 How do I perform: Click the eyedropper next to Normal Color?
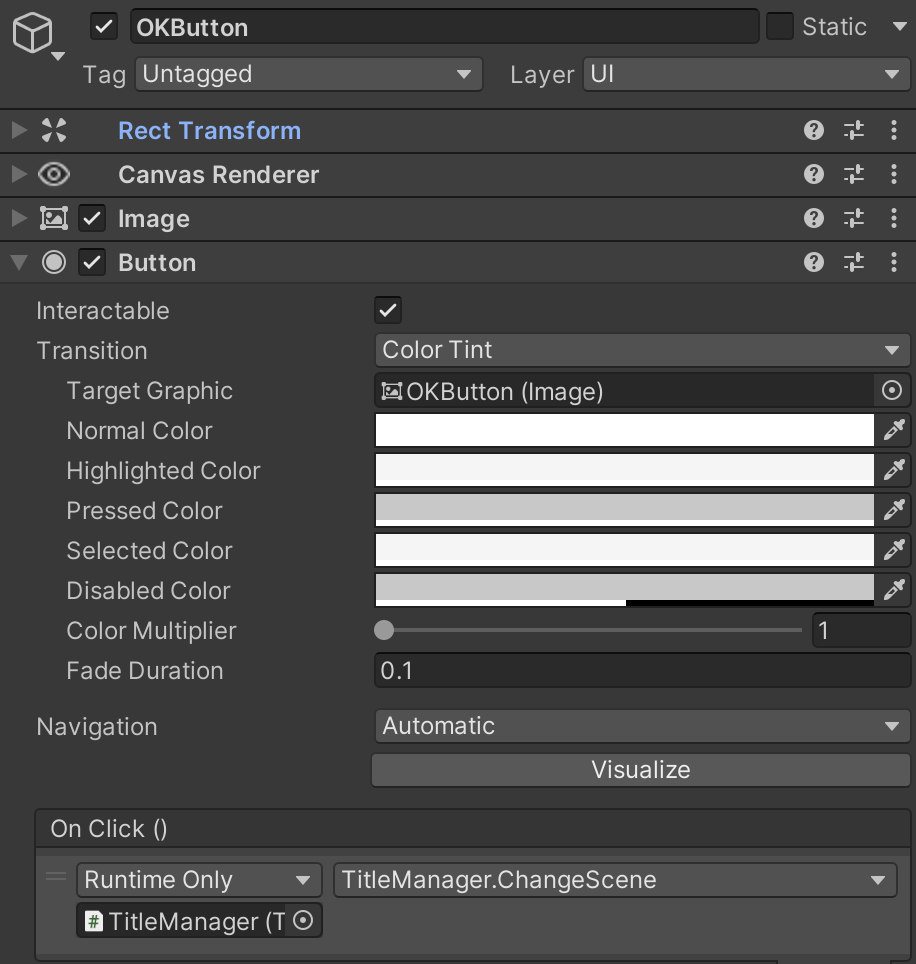point(894,431)
